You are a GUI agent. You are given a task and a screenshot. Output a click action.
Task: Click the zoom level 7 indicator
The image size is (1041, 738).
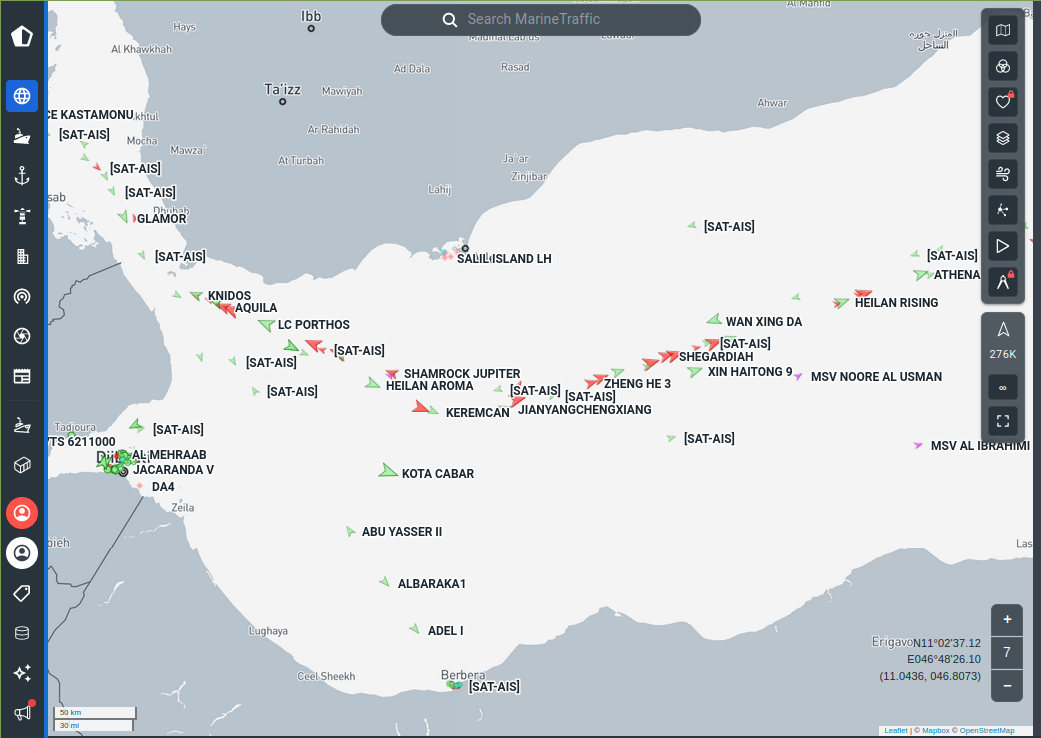click(1007, 652)
